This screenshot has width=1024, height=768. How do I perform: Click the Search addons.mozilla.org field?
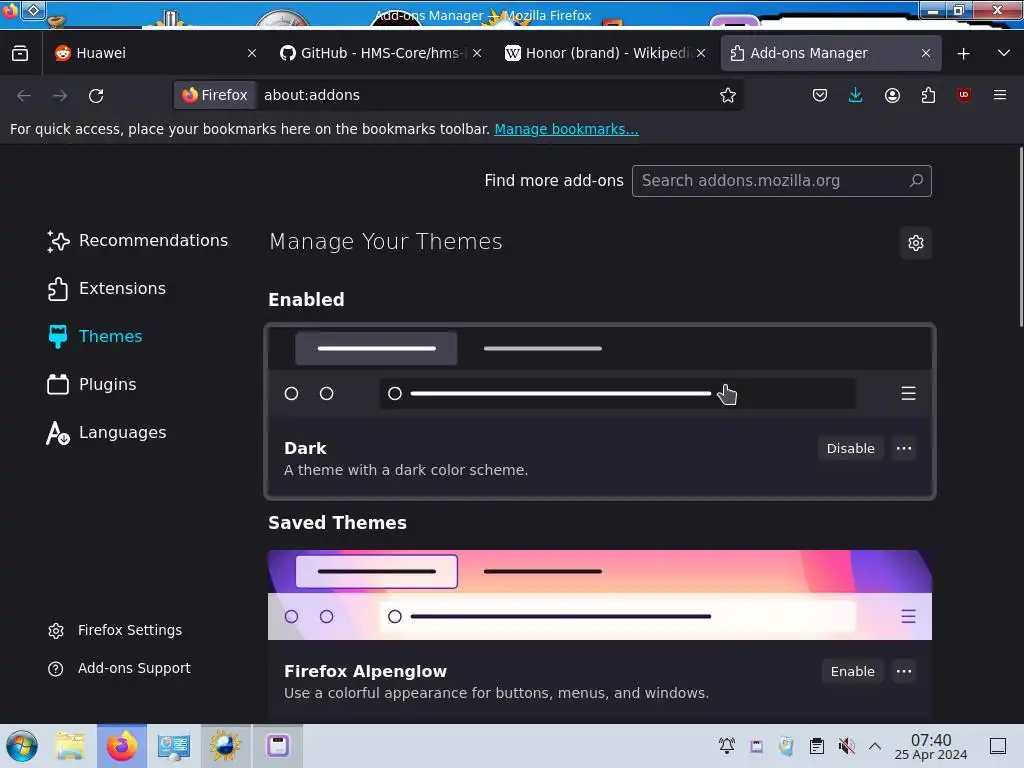click(781, 181)
